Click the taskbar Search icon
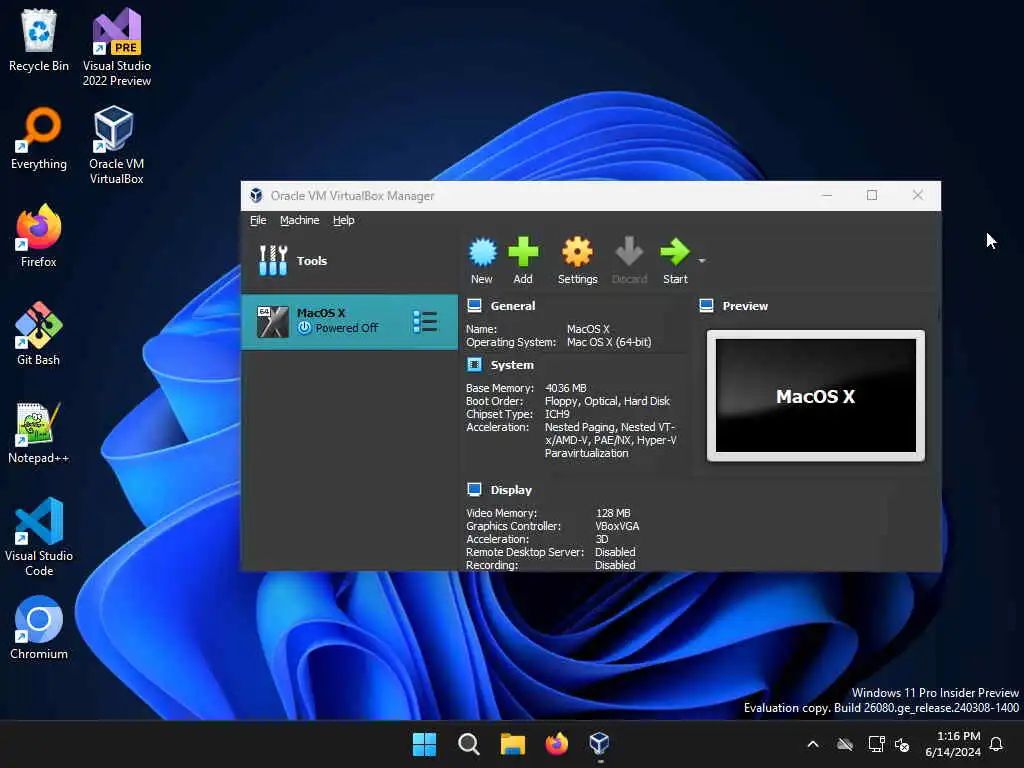 pos(468,744)
